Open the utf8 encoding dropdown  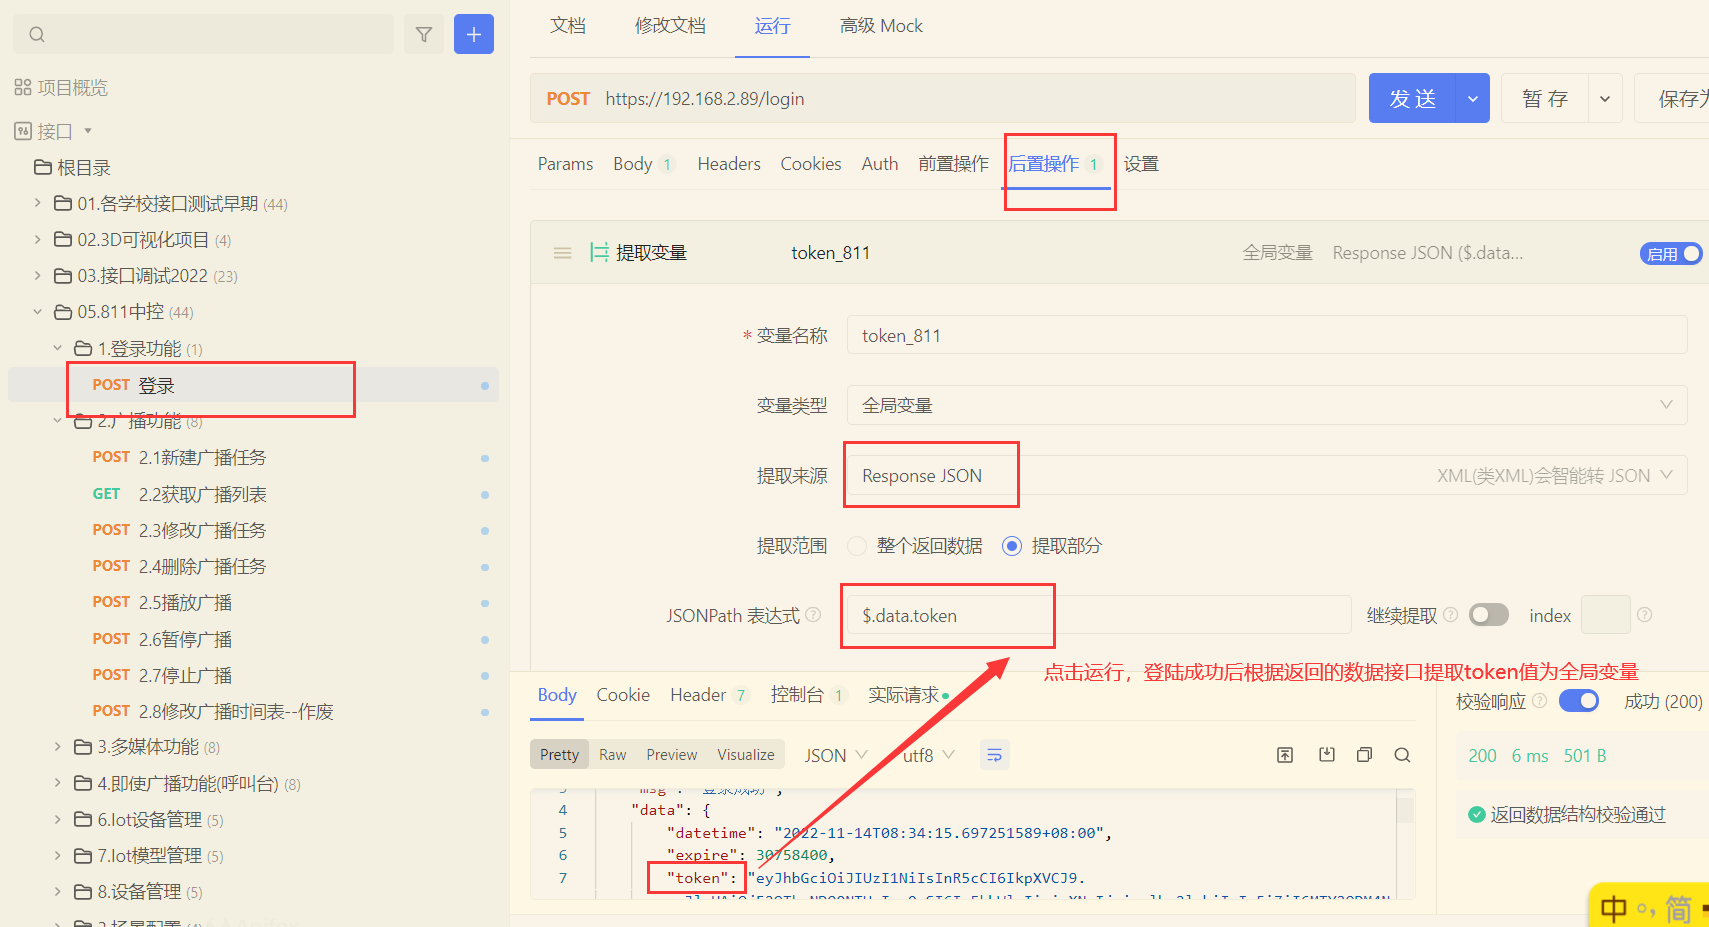929,755
